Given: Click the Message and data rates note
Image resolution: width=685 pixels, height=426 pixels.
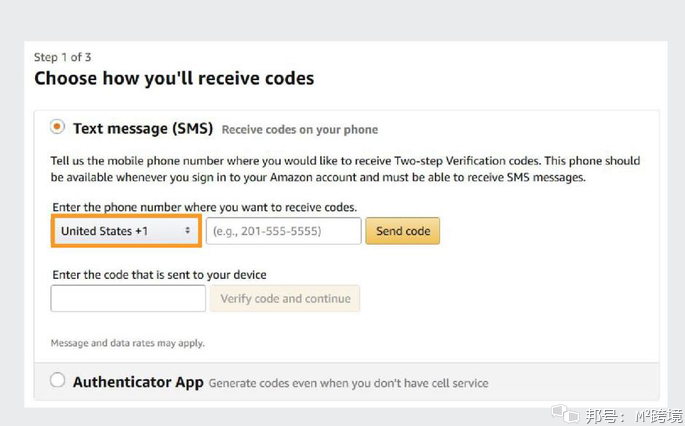Looking at the screenshot, I should 128,343.
